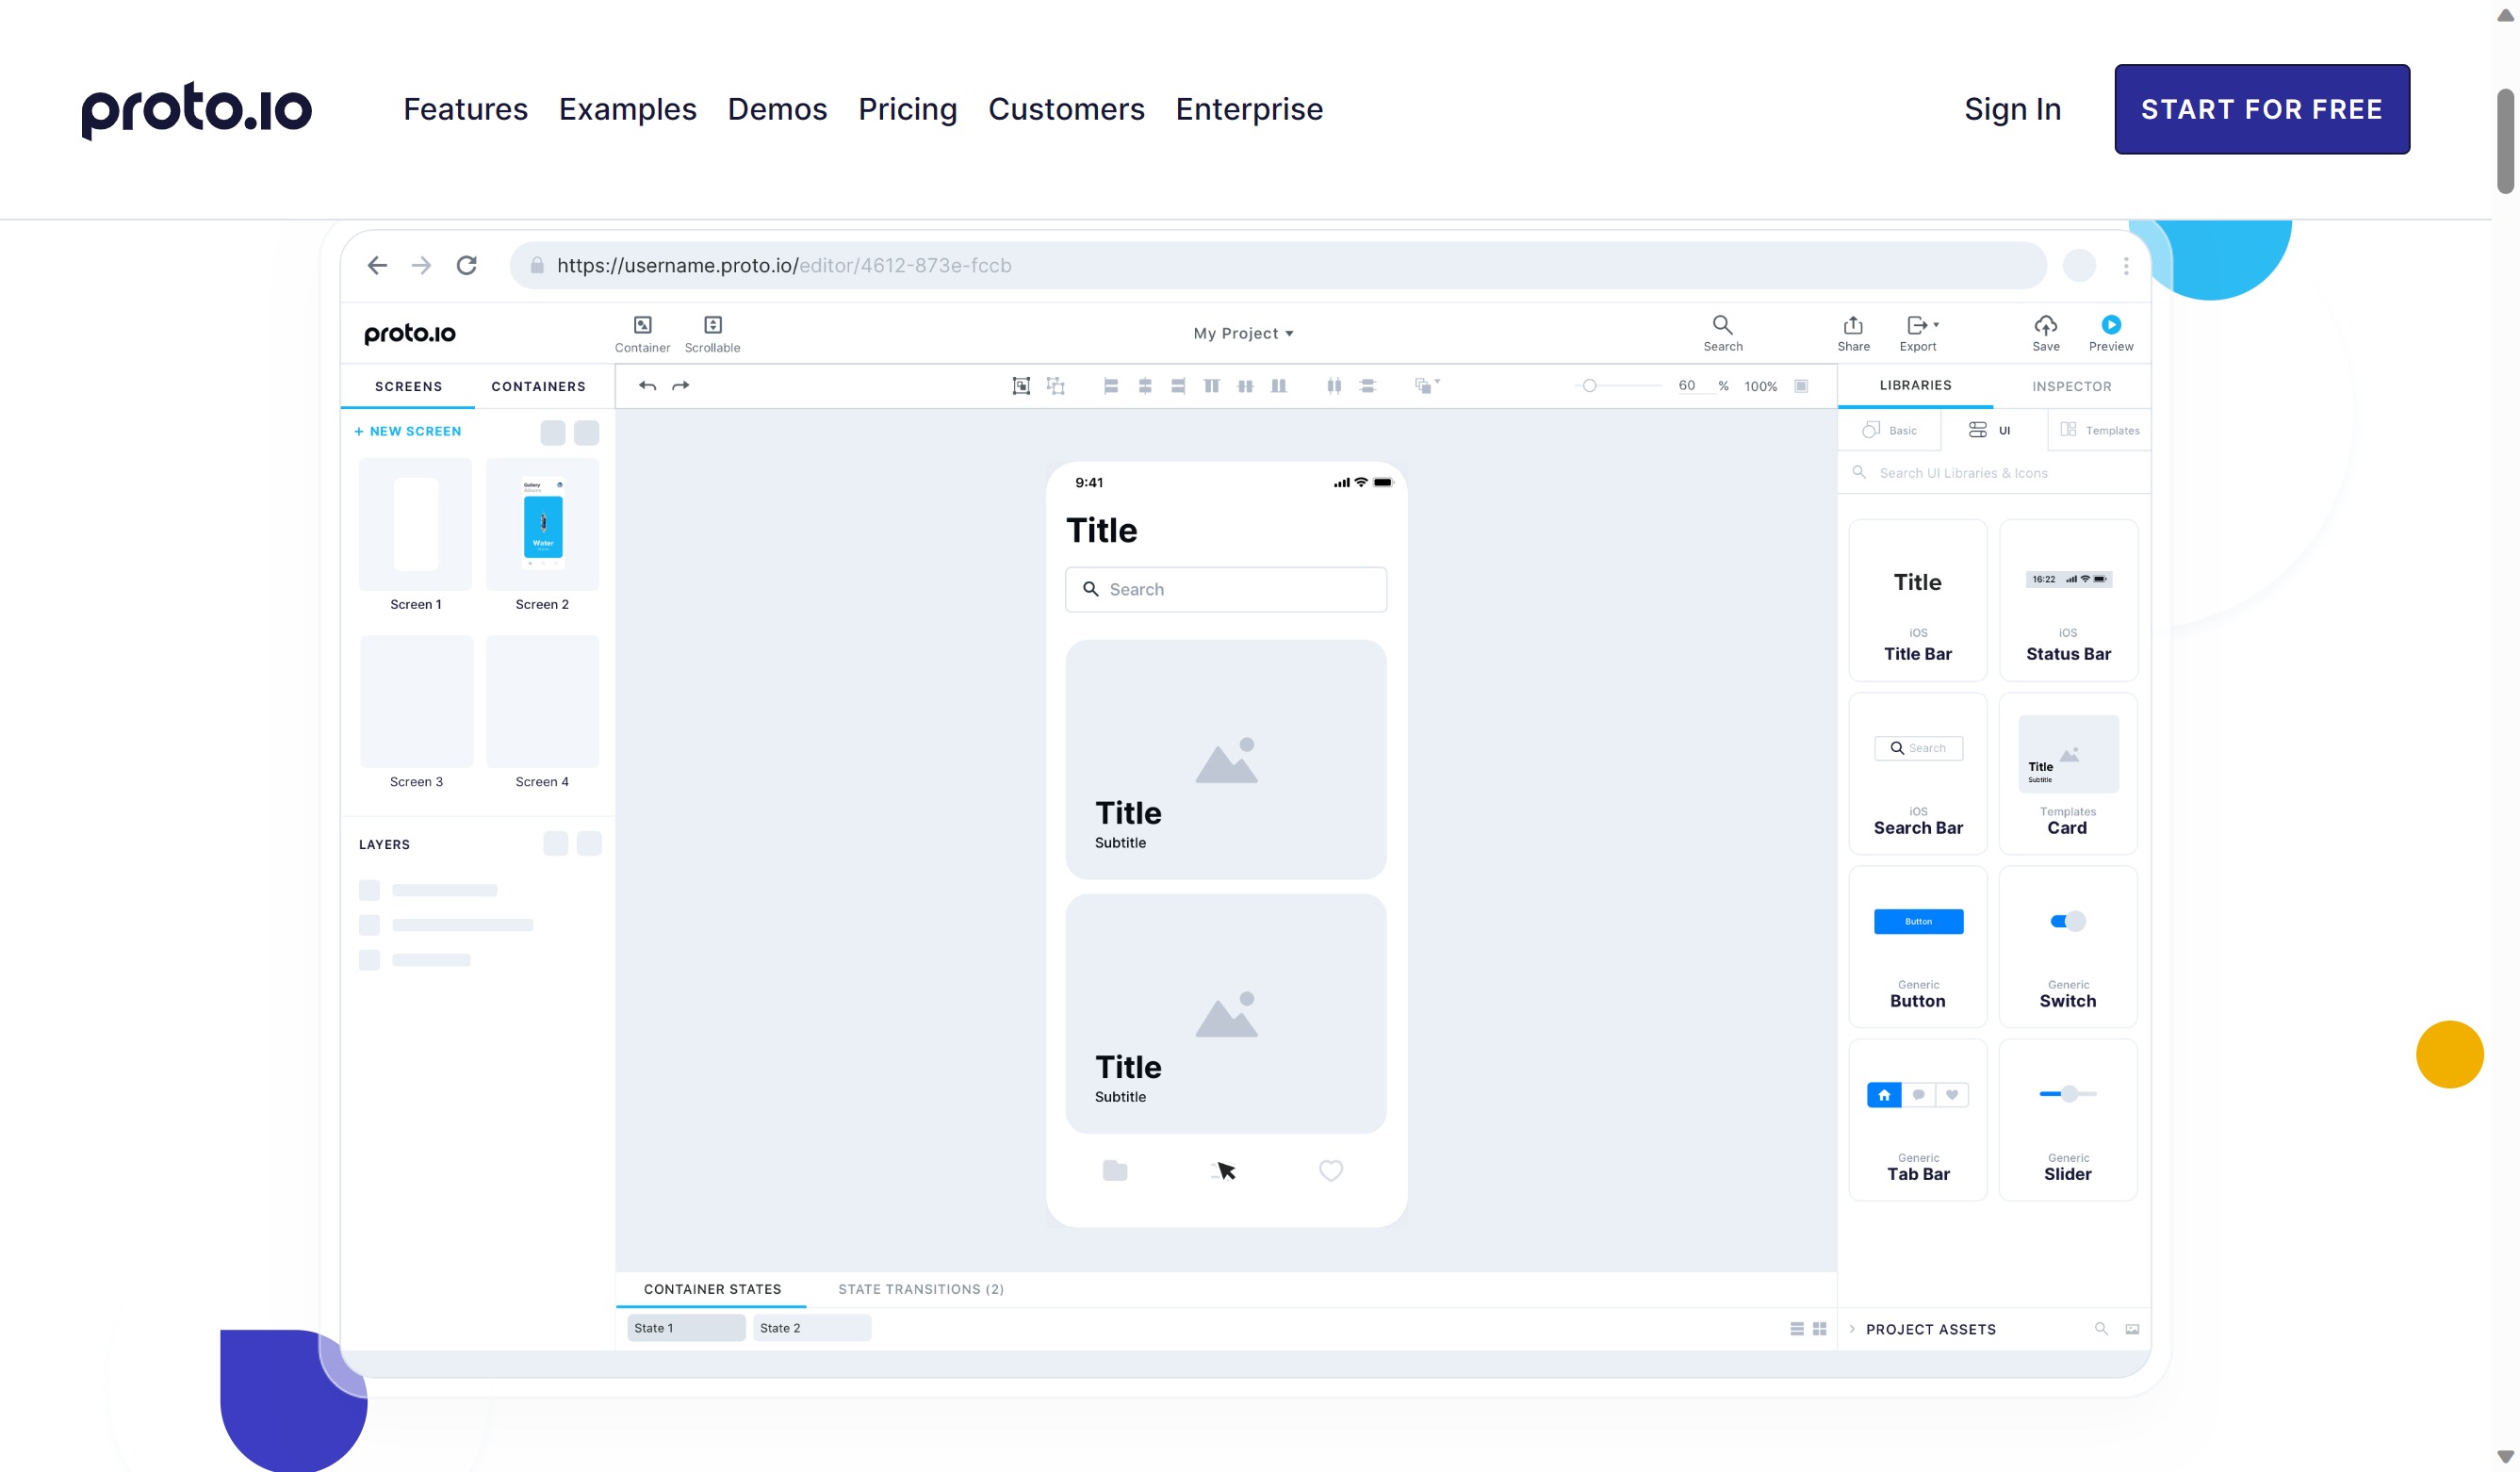
Task: Switch to the Inspector tab
Action: (x=2071, y=386)
